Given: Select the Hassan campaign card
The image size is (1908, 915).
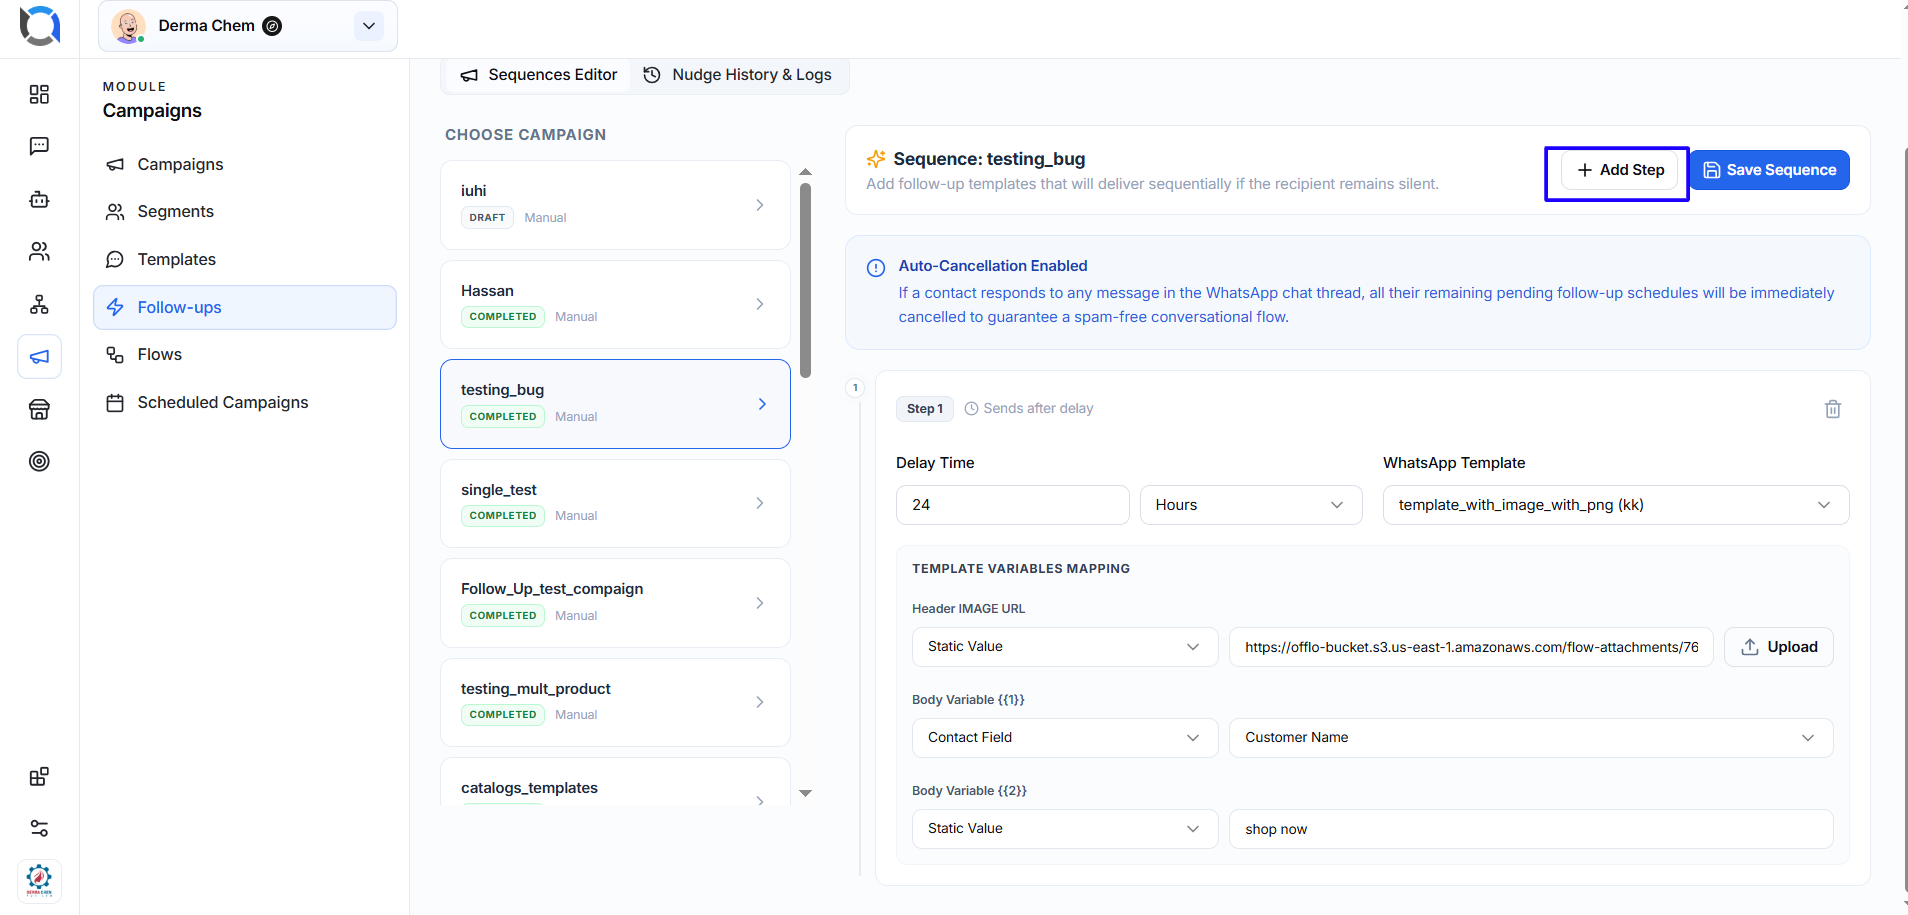Looking at the screenshot, I should click(615, 304).
